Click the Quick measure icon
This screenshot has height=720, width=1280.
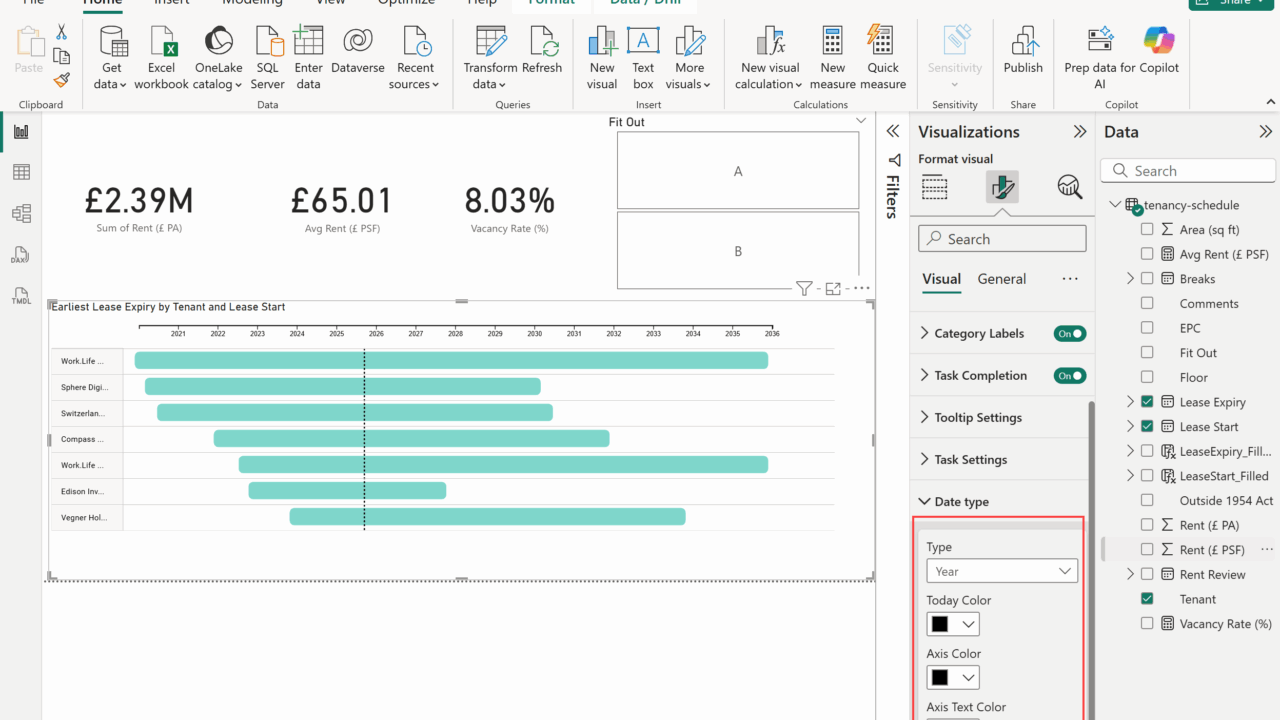pyautogui.click(x=882, y=43)
